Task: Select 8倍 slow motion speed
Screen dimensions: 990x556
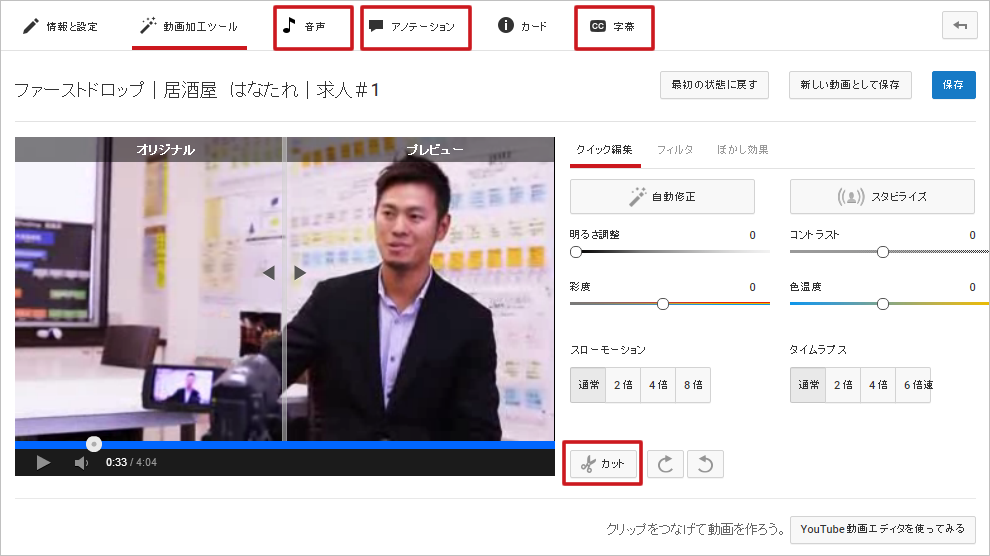Action: pyautogui.click(x=693, y=385)
